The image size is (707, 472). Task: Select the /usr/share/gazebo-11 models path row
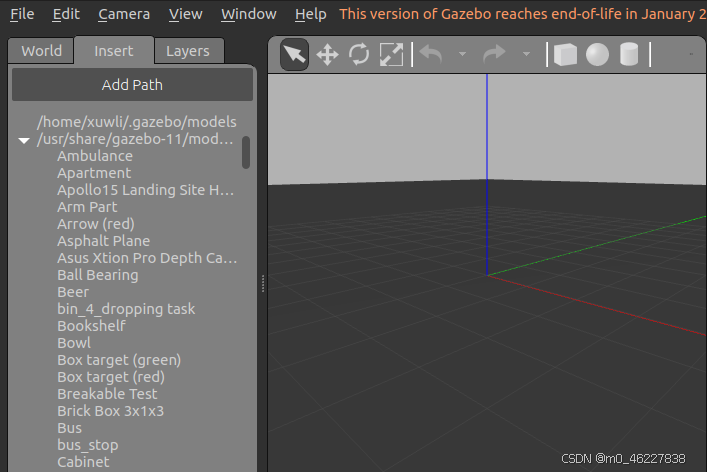(135, 139)
